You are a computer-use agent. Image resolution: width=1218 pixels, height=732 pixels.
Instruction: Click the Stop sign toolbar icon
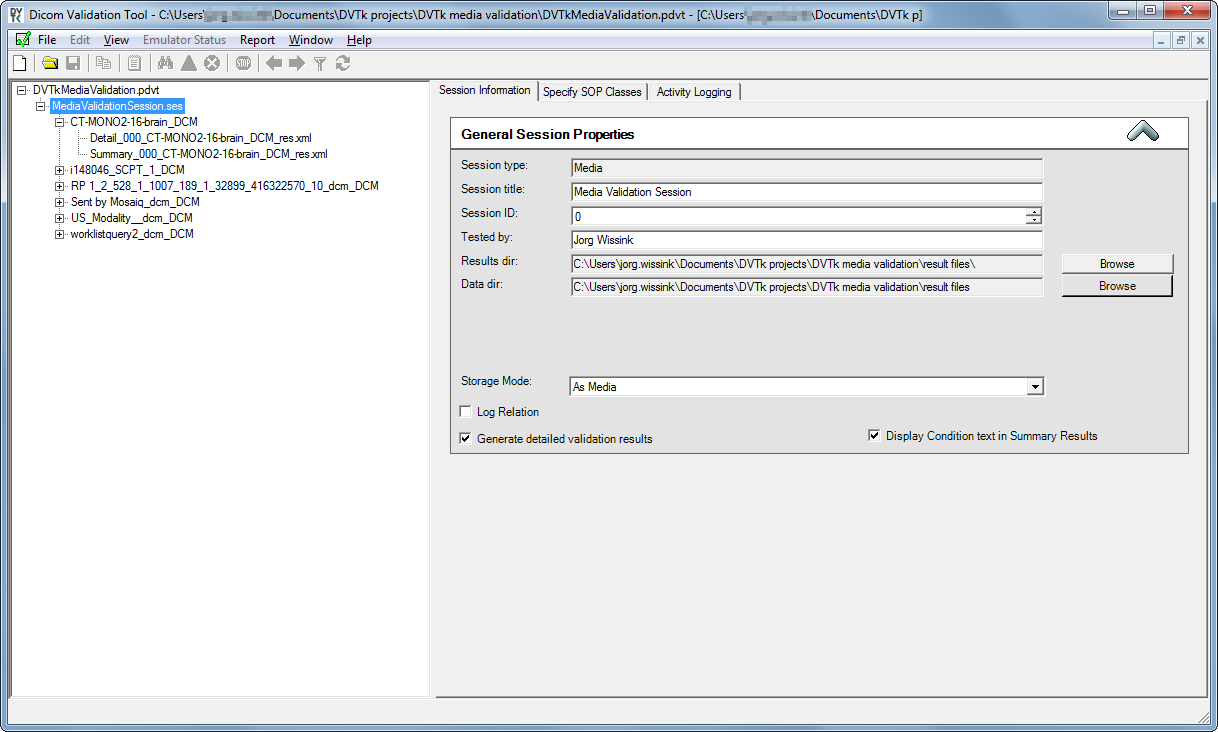(243, 63)
